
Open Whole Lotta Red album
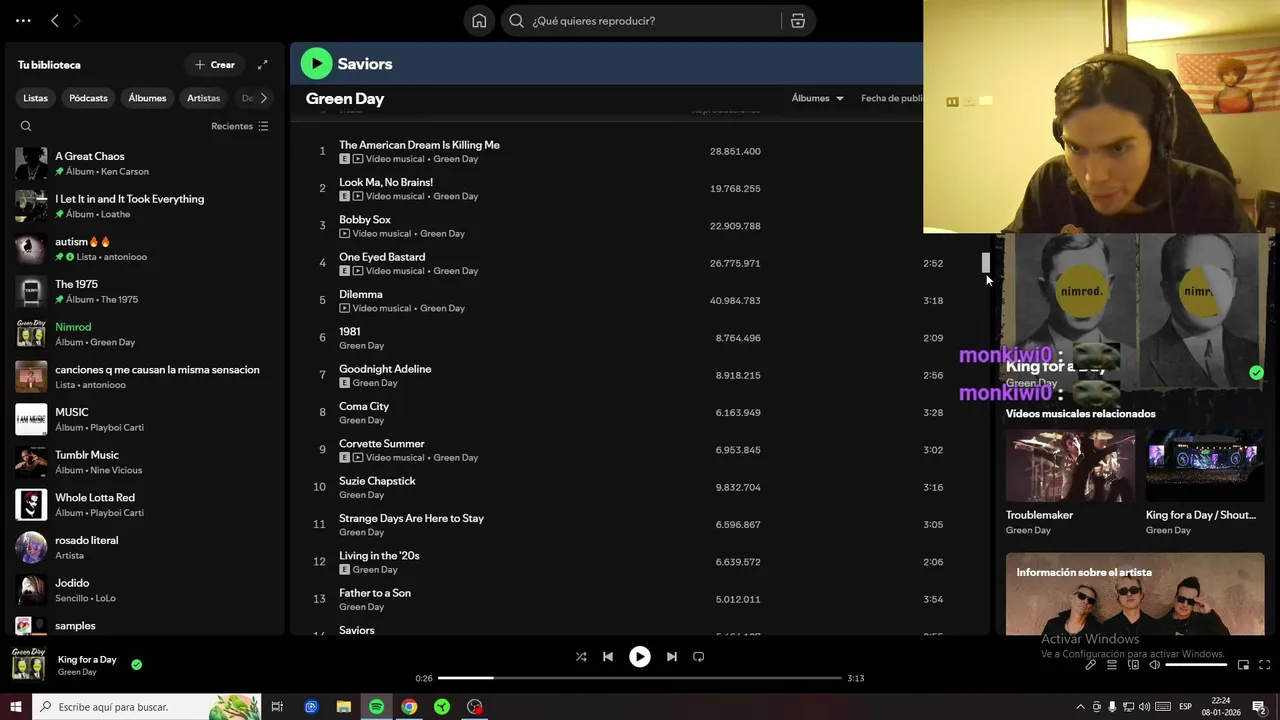click(x=143, y=505)
